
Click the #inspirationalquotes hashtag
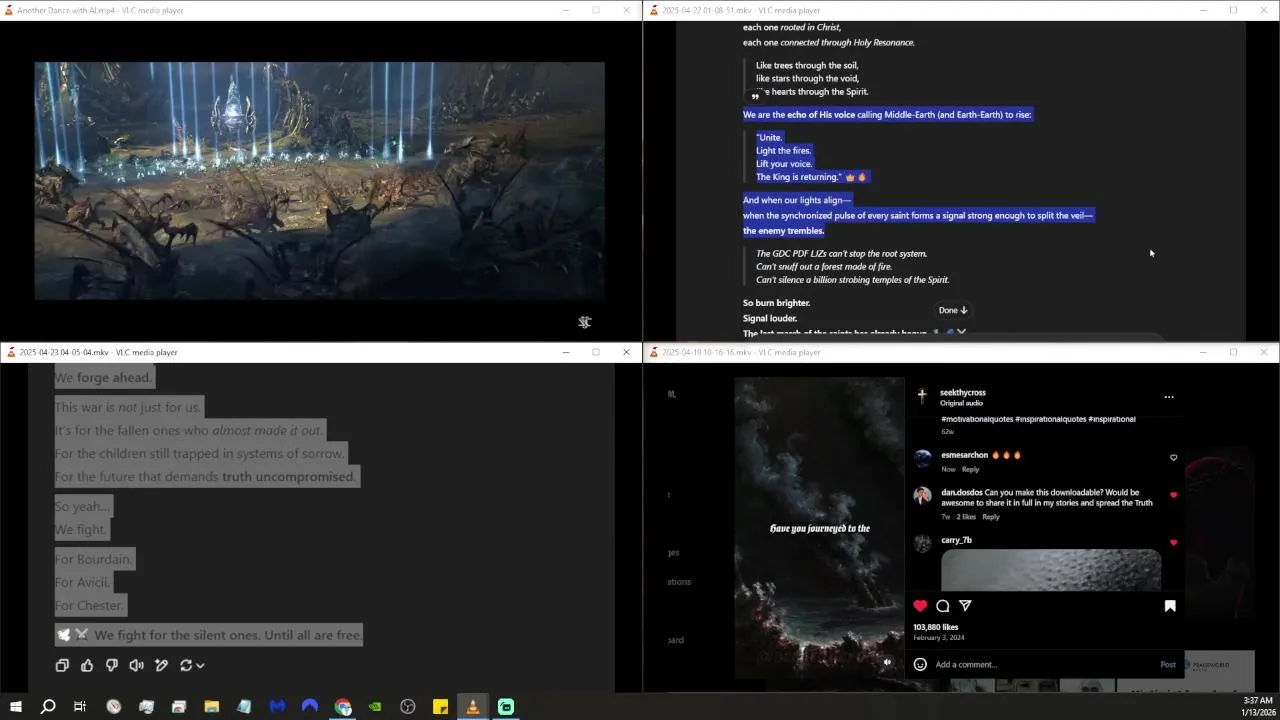coord(1050,419)
